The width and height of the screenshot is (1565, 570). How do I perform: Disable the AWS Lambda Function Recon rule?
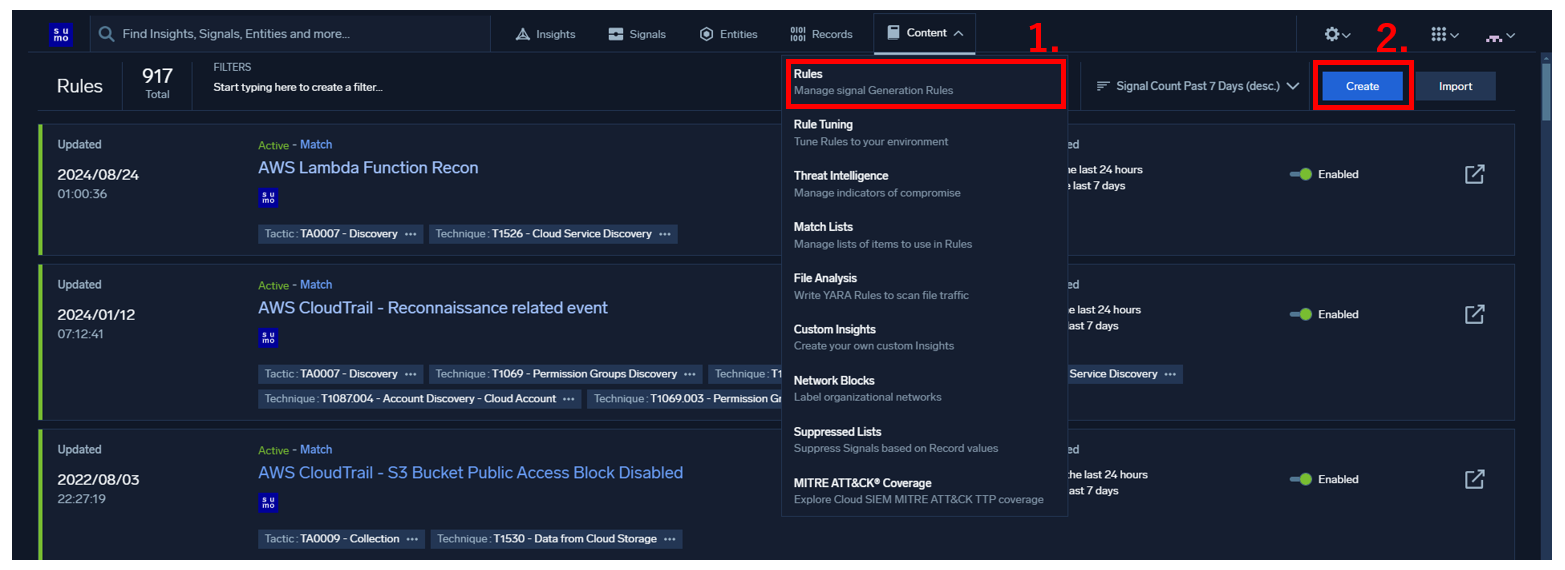[x=1300, y=174]
